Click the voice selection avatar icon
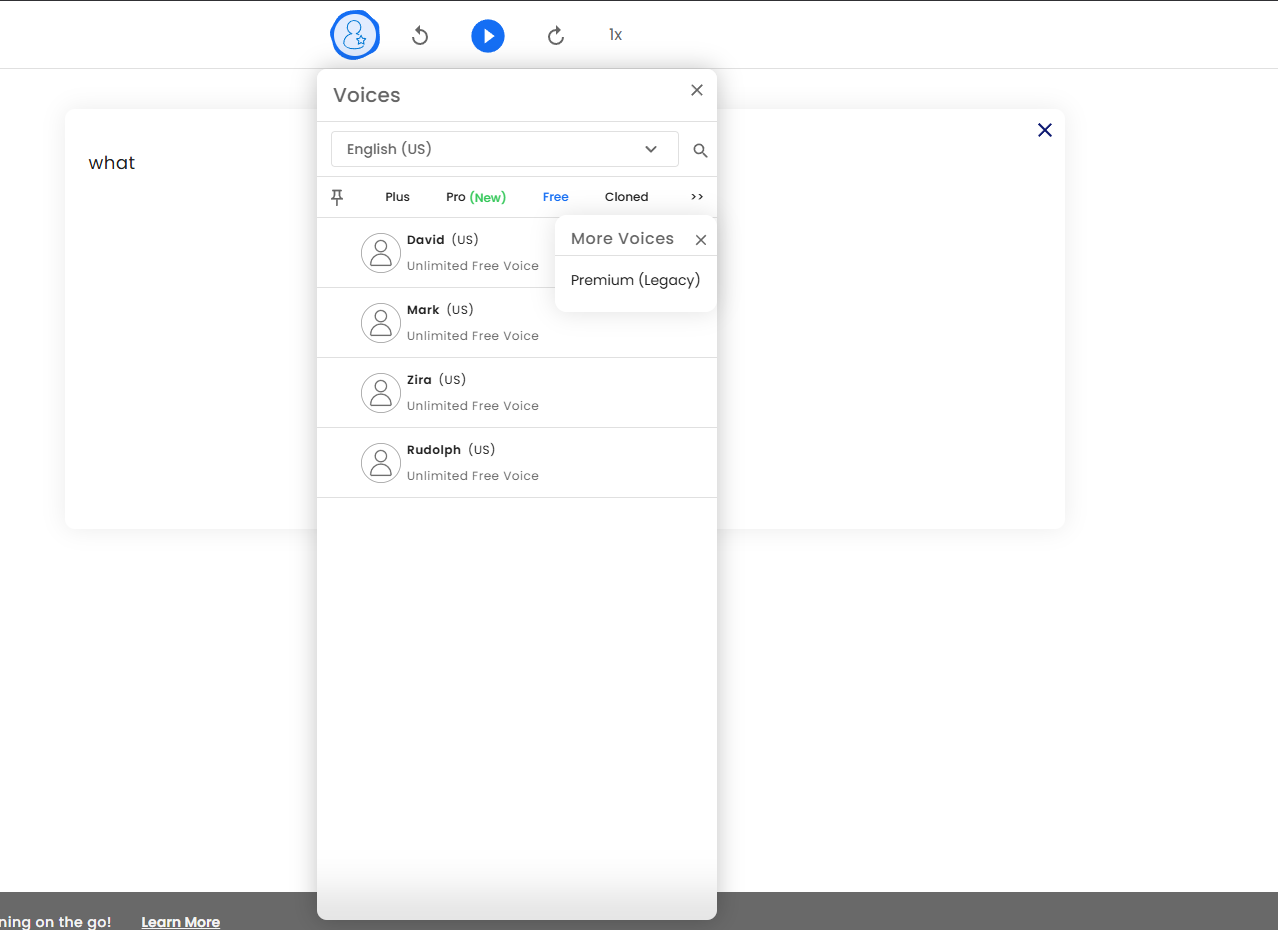 [355, 36]
